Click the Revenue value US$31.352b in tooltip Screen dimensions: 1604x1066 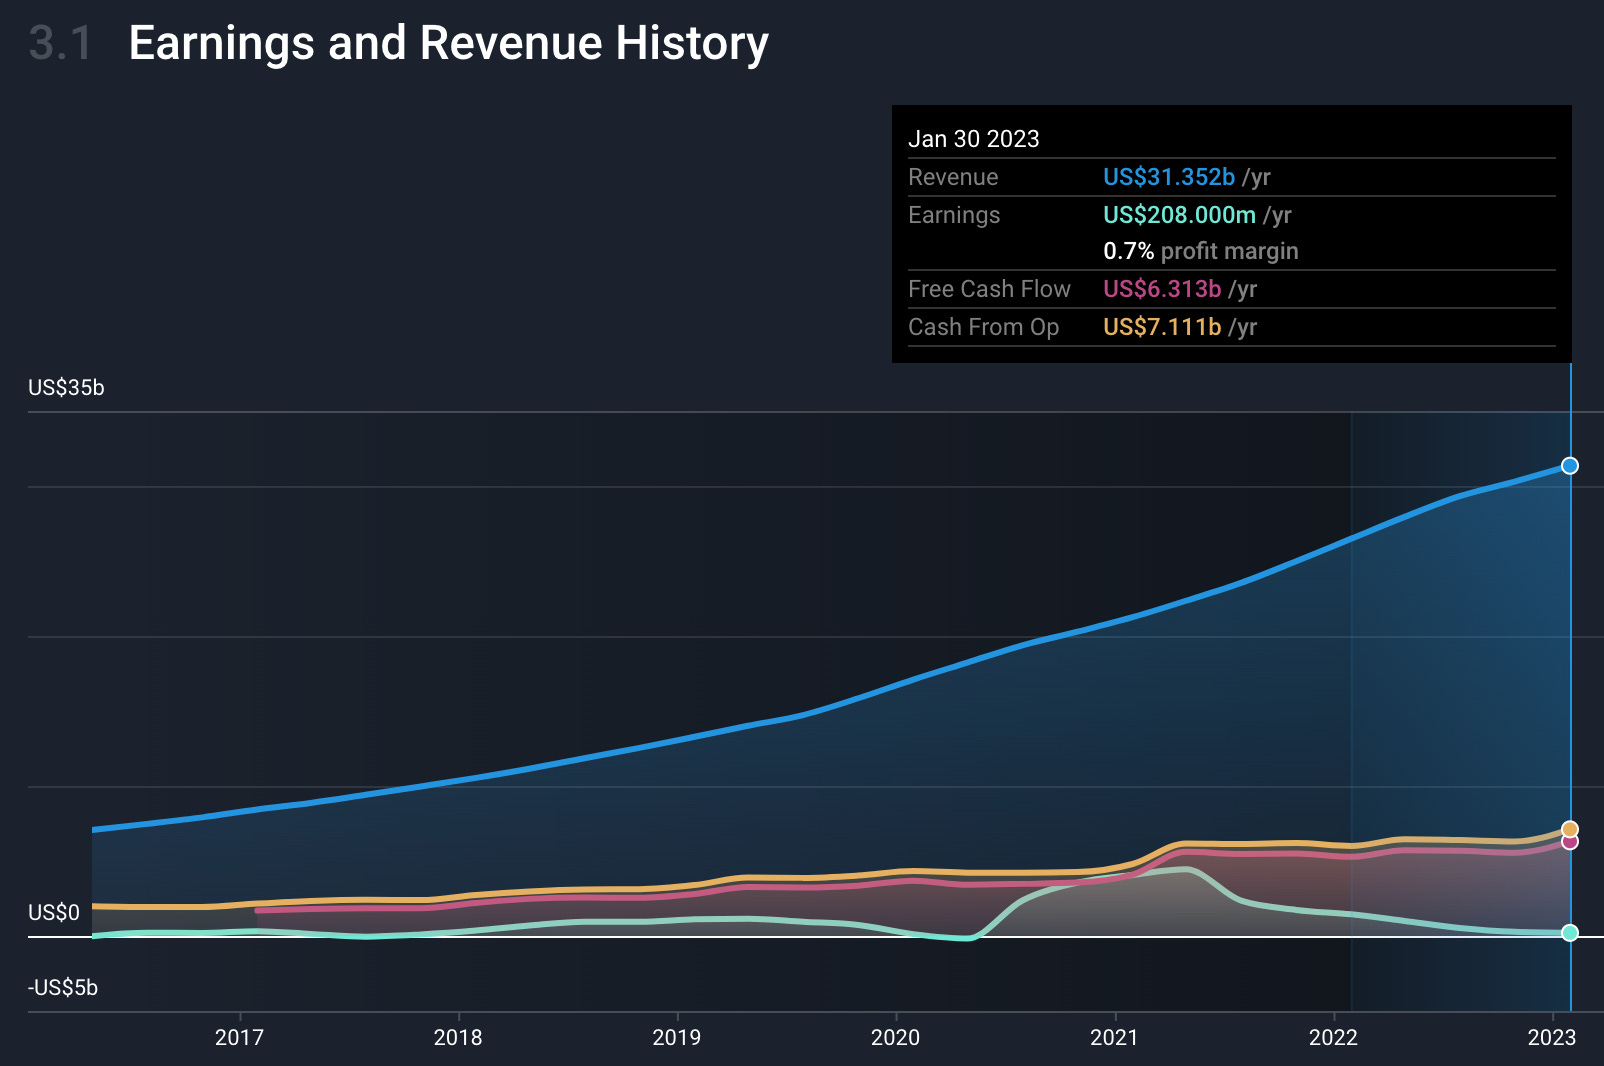[x=1169, y=177]
